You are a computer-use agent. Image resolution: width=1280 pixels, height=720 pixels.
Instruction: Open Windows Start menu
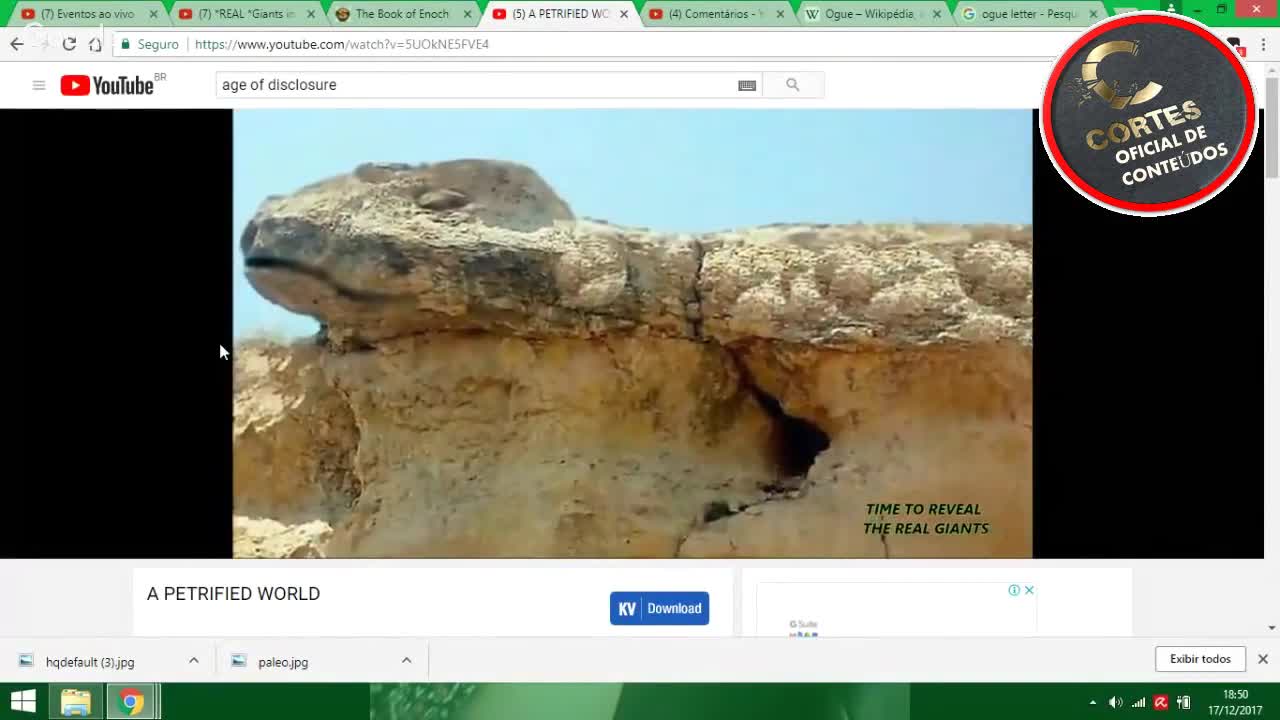(23, 702)
